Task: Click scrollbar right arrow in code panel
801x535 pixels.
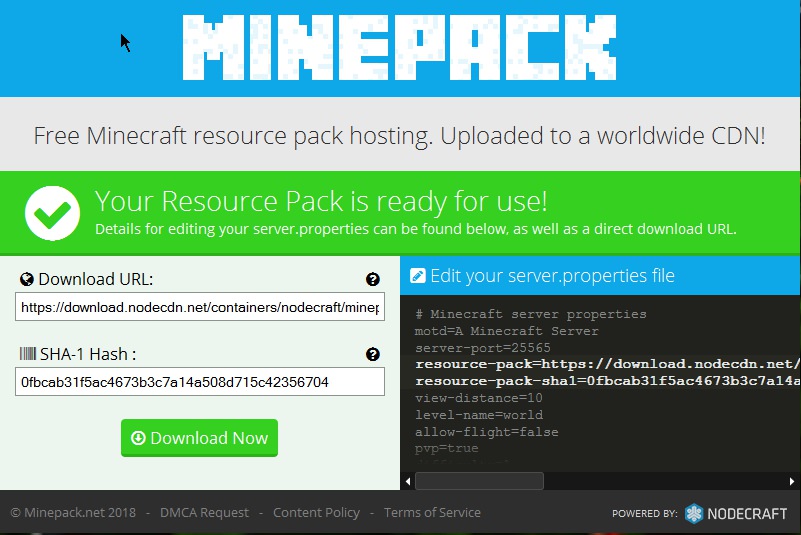Action: [x=792, y=481]
